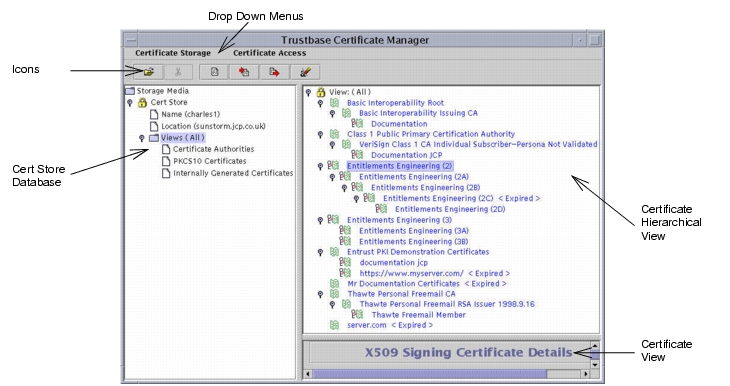Screen dimensions: 730x386
Task: Collapse the Entitlements Engineering (2C) handle
Action: pos(357,199)
